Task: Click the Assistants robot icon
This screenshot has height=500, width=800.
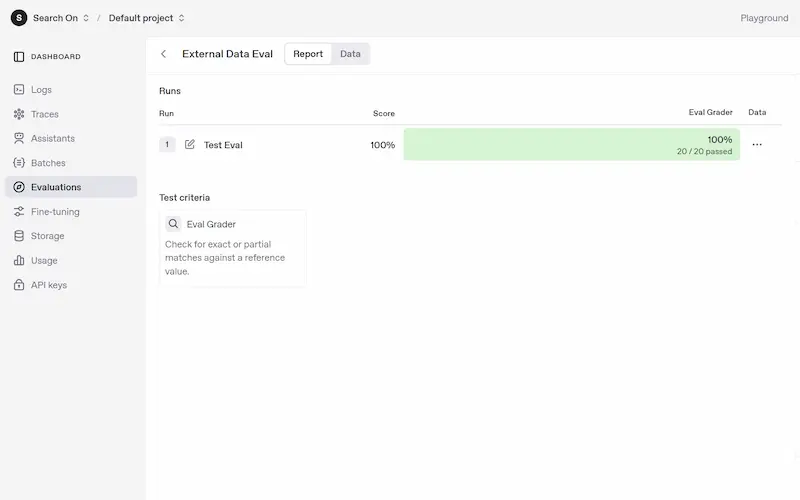Action: 19,138
